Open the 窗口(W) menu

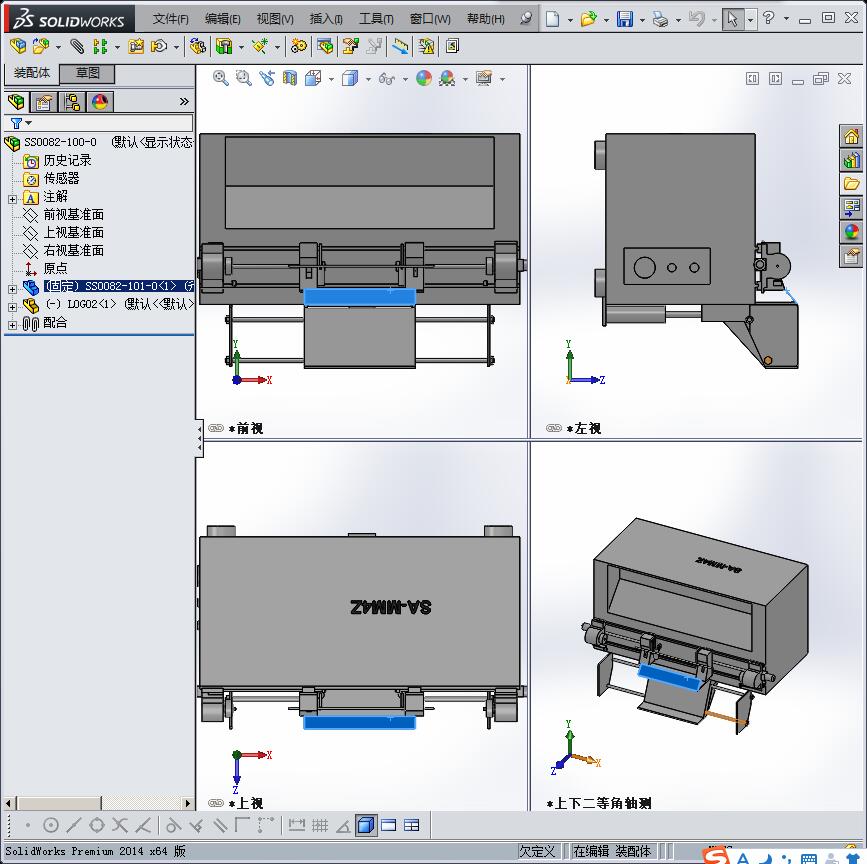[430, 19]
